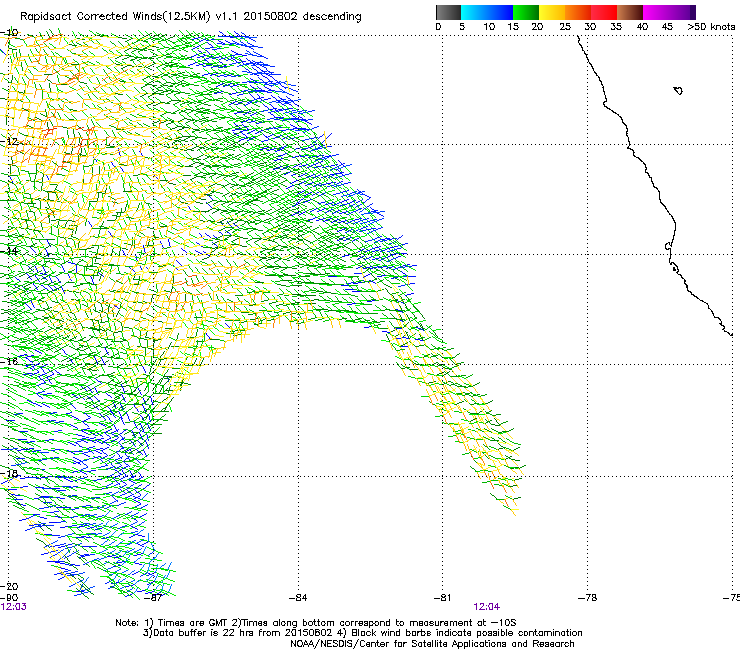
Task: Click the 'Data buffer is 22 hrs' note
Action: point(362,633)
